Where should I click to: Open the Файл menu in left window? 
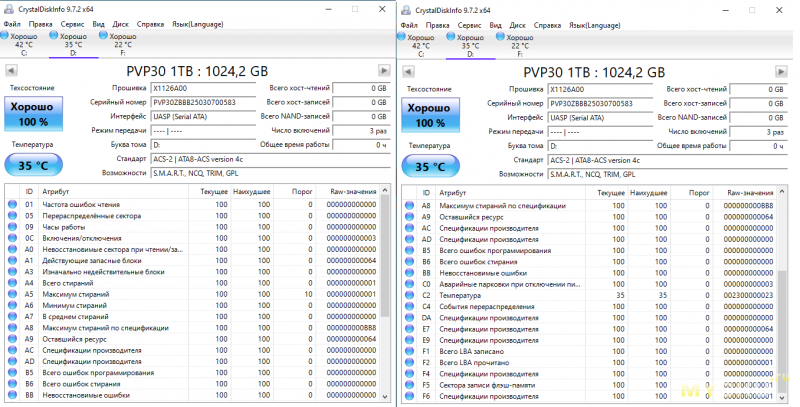click(x=12, y=23)
